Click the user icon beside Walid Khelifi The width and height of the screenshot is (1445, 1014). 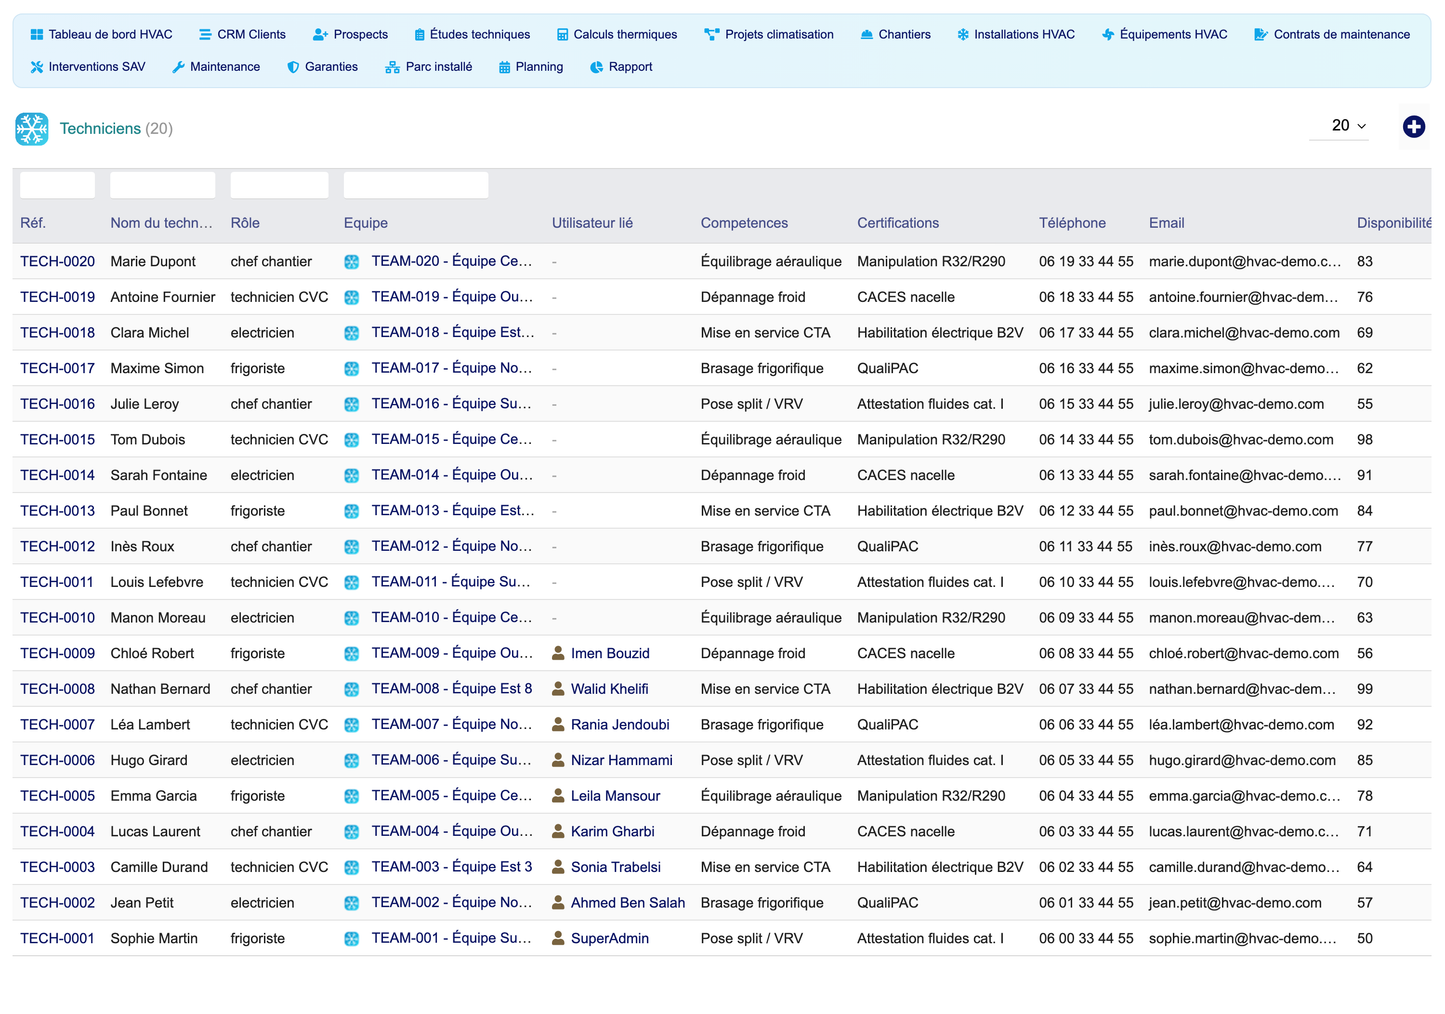[x=558, y=689]
